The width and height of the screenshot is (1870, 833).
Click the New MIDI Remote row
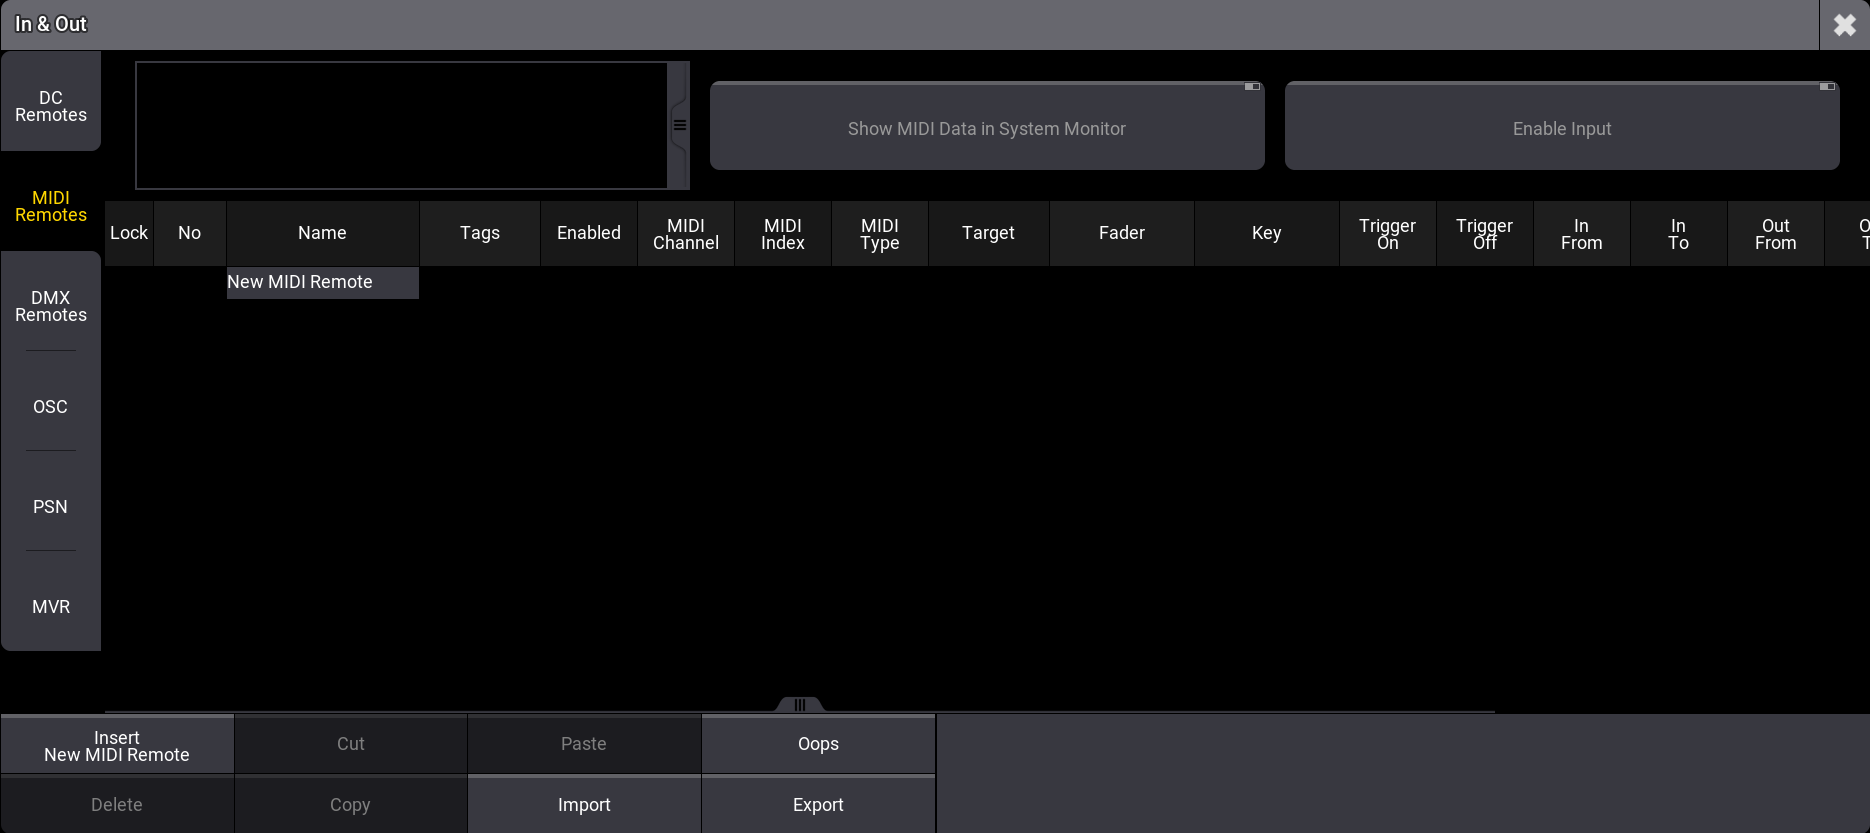click(x=322, y=283)
